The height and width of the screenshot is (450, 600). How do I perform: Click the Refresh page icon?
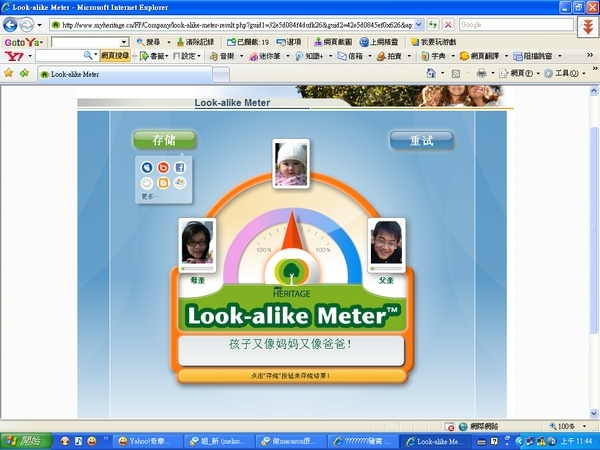pos(433,25)
